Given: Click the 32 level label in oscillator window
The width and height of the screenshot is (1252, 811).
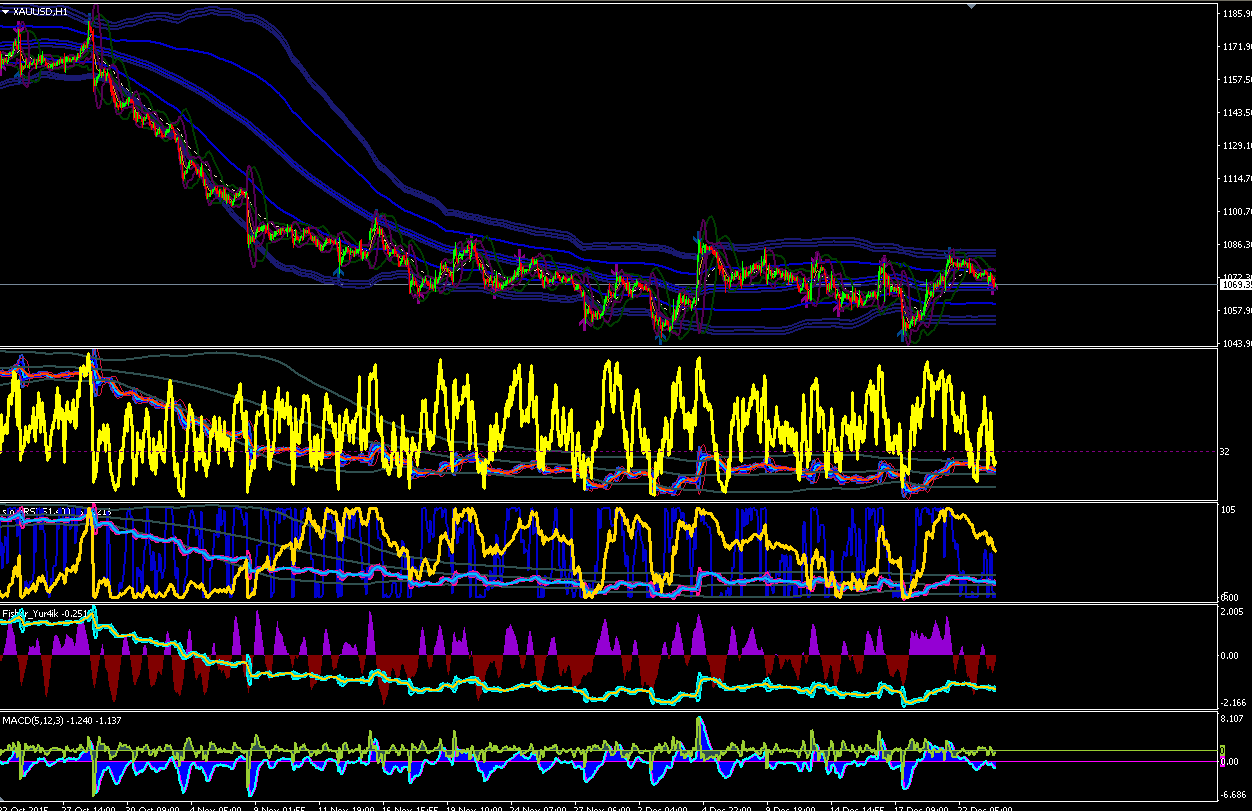Looking at the screenshot, I should [x=1225, y=452].
